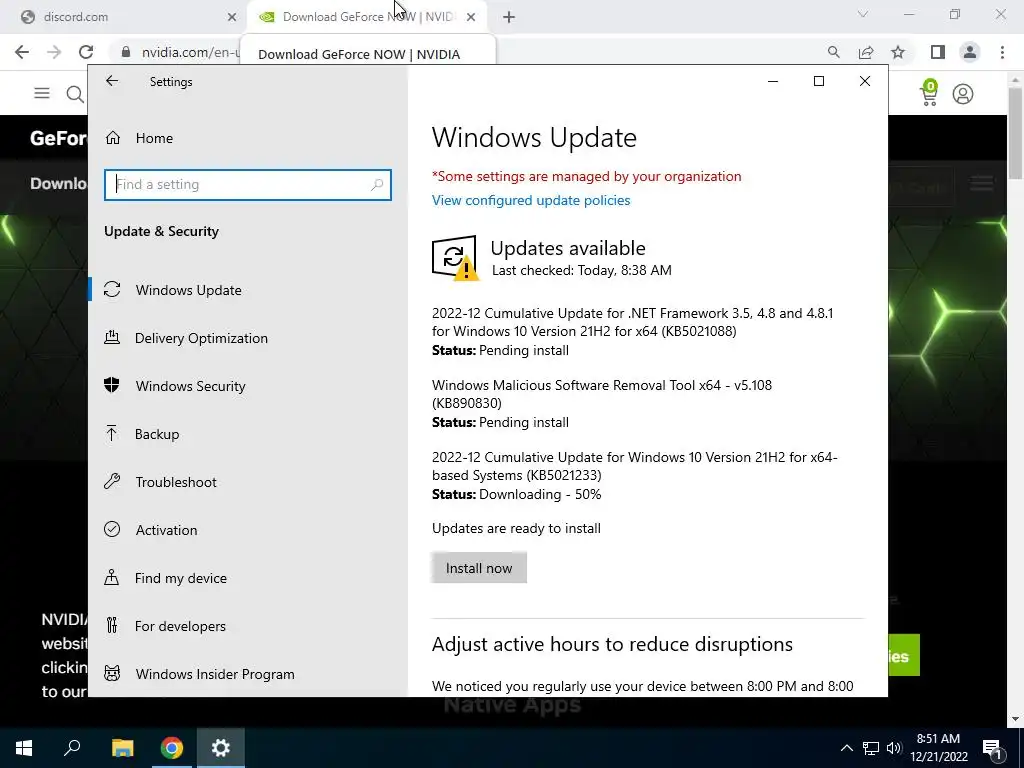Click the volume speaker tray icon
Image resolution: width=1024 pixels, height=768 pixels.
(x=894, y=748)
